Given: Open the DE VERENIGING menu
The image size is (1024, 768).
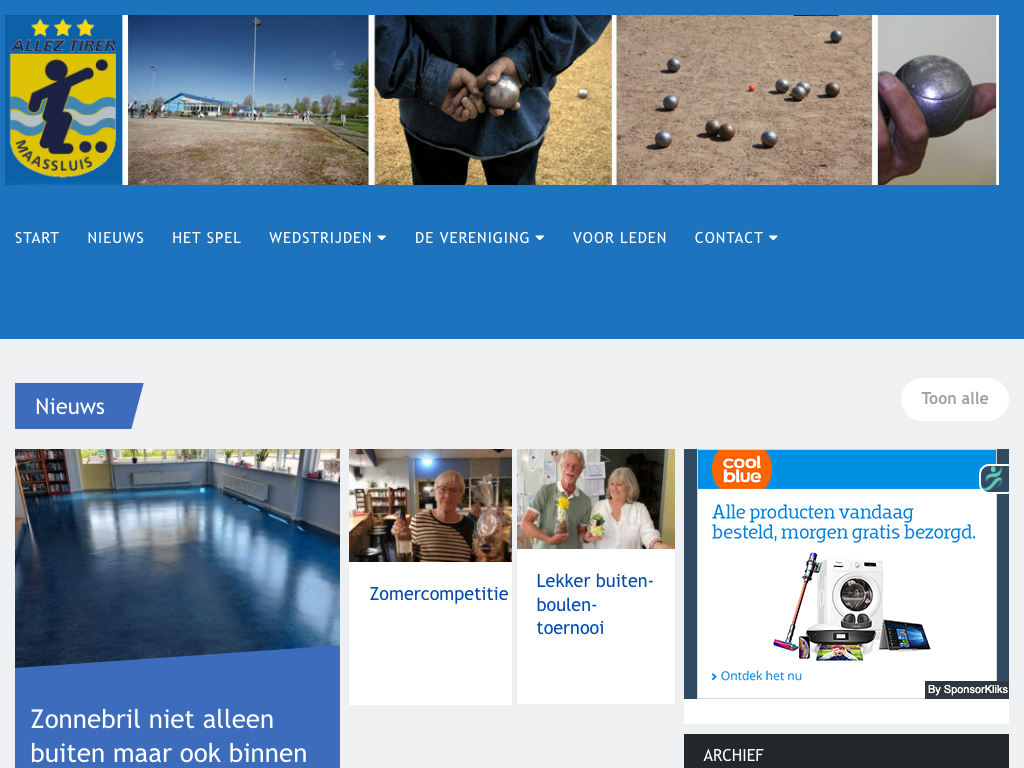Looking at the screenshot, I should (472, 238).
